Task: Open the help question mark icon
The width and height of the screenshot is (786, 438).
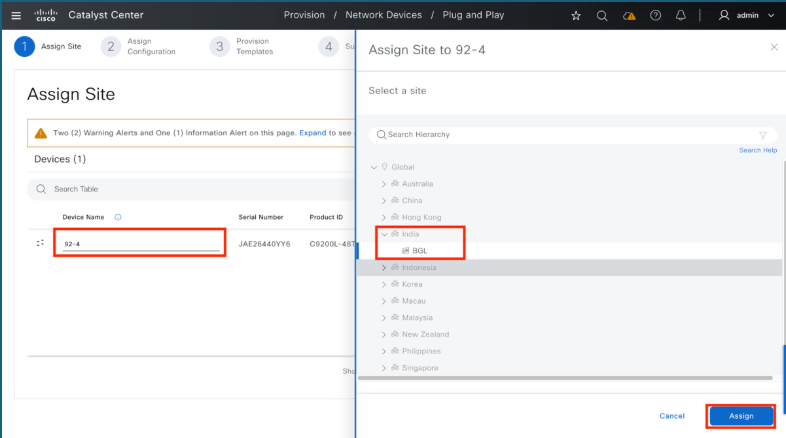Action: [x=655, y=16]
